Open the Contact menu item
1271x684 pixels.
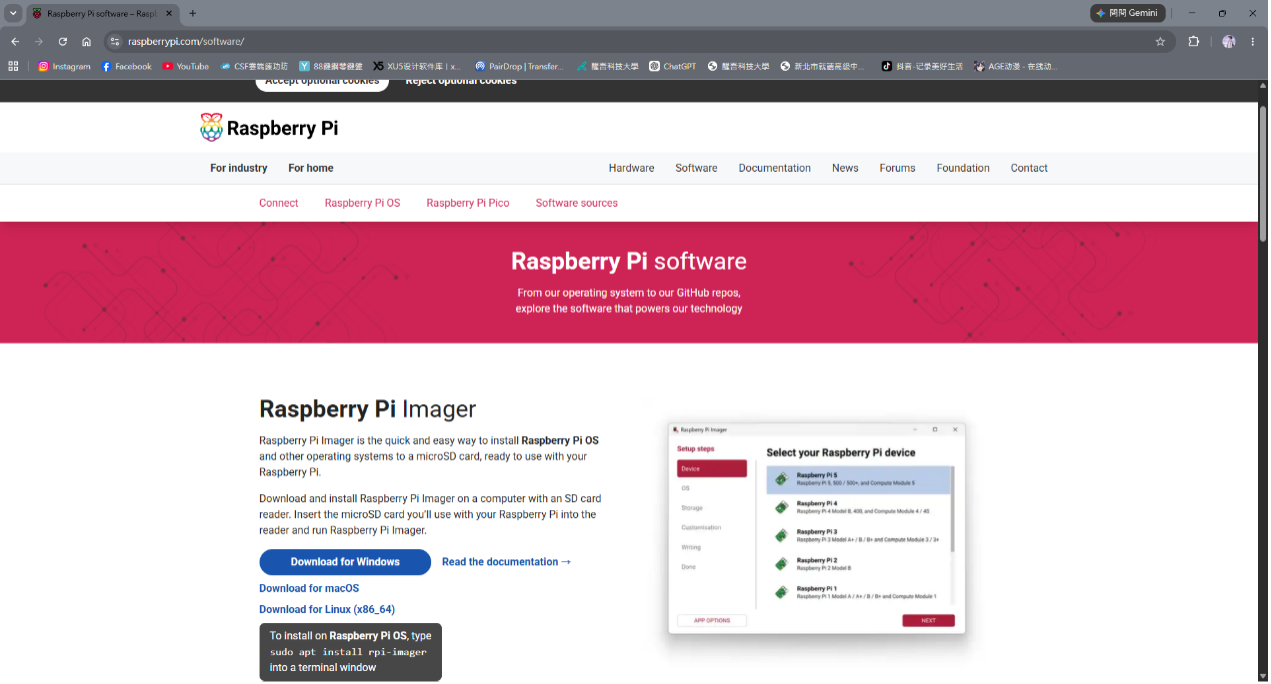tap(1029, 168)
